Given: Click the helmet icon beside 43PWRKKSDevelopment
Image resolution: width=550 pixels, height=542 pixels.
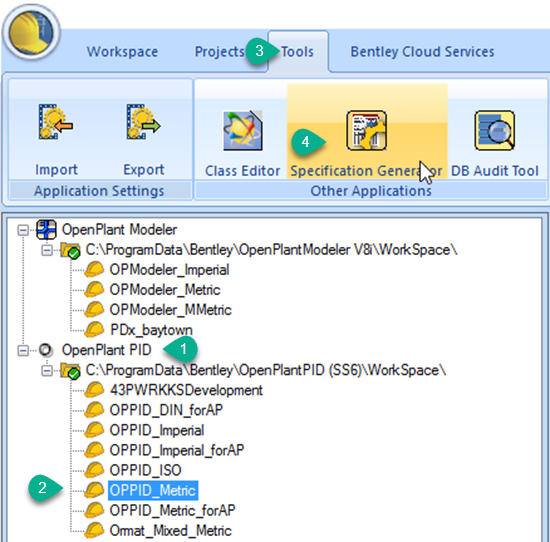Looking at the screenshot, I should click(94, 390).
